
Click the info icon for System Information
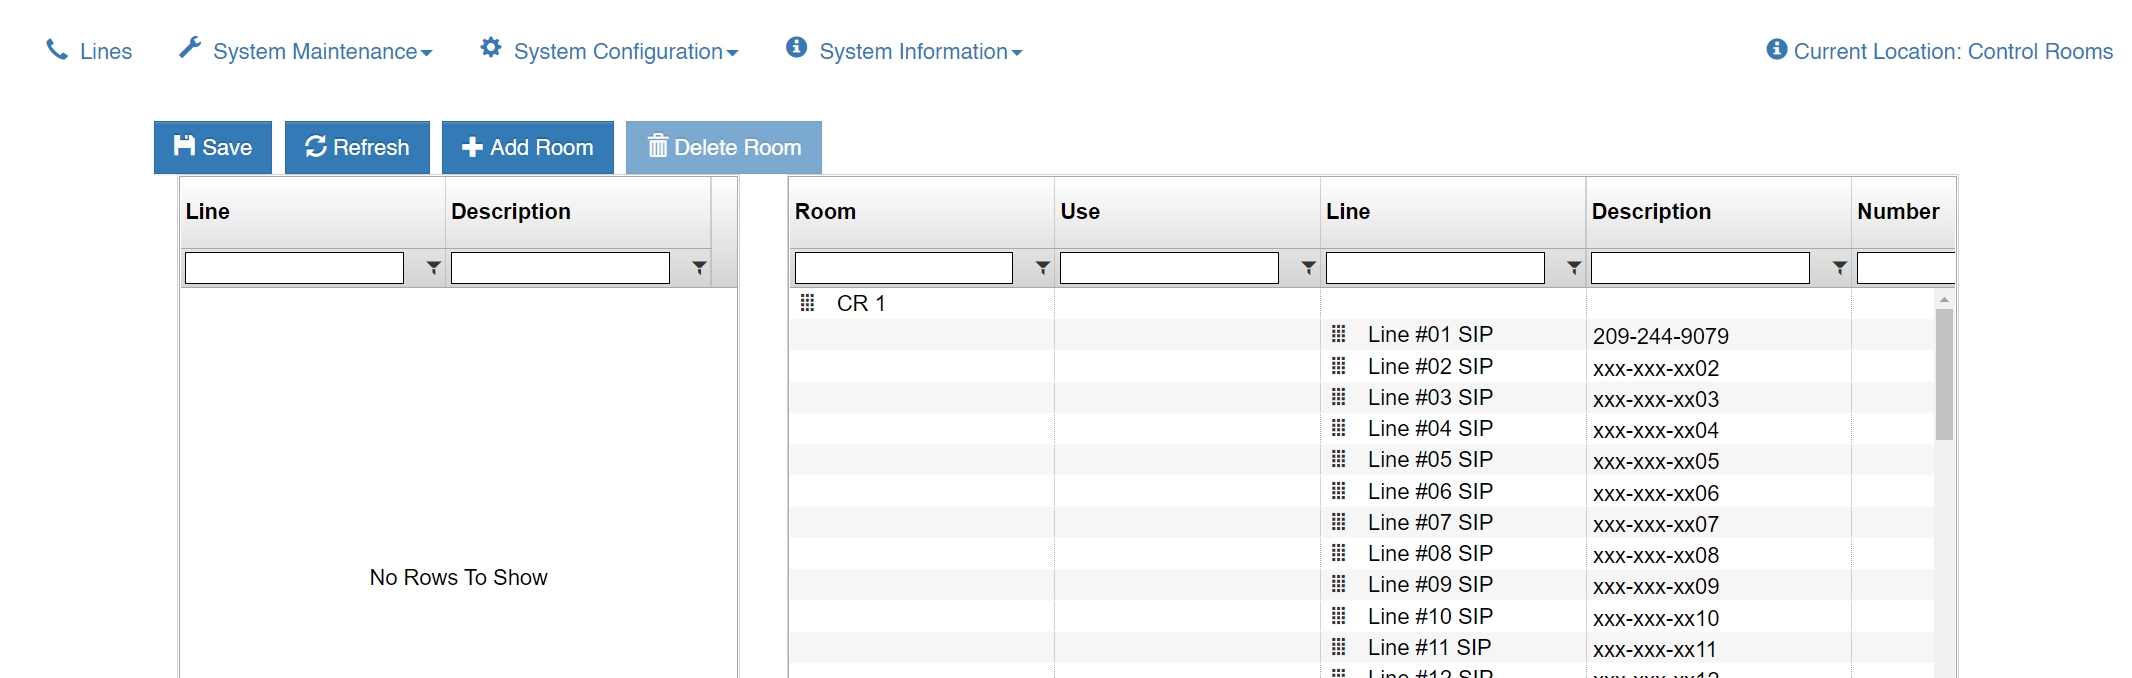[796, 47]
